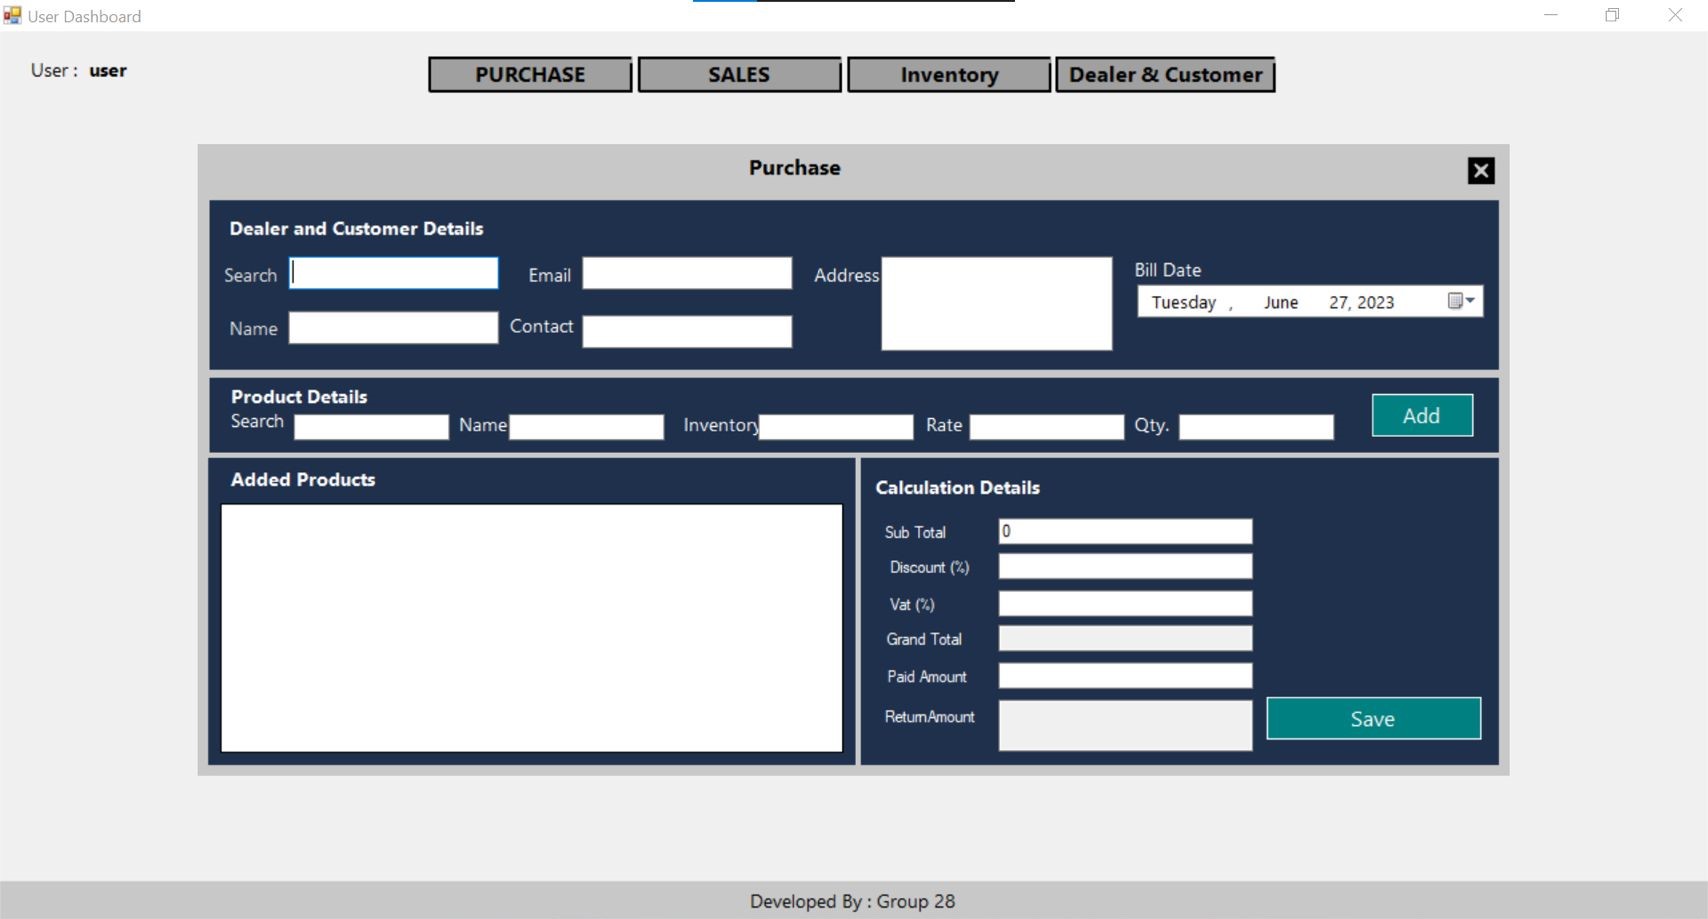This screenshot has height=919, width=1708.
Task: Open the Dealer & Customer section
Action: coord(1165,74)
